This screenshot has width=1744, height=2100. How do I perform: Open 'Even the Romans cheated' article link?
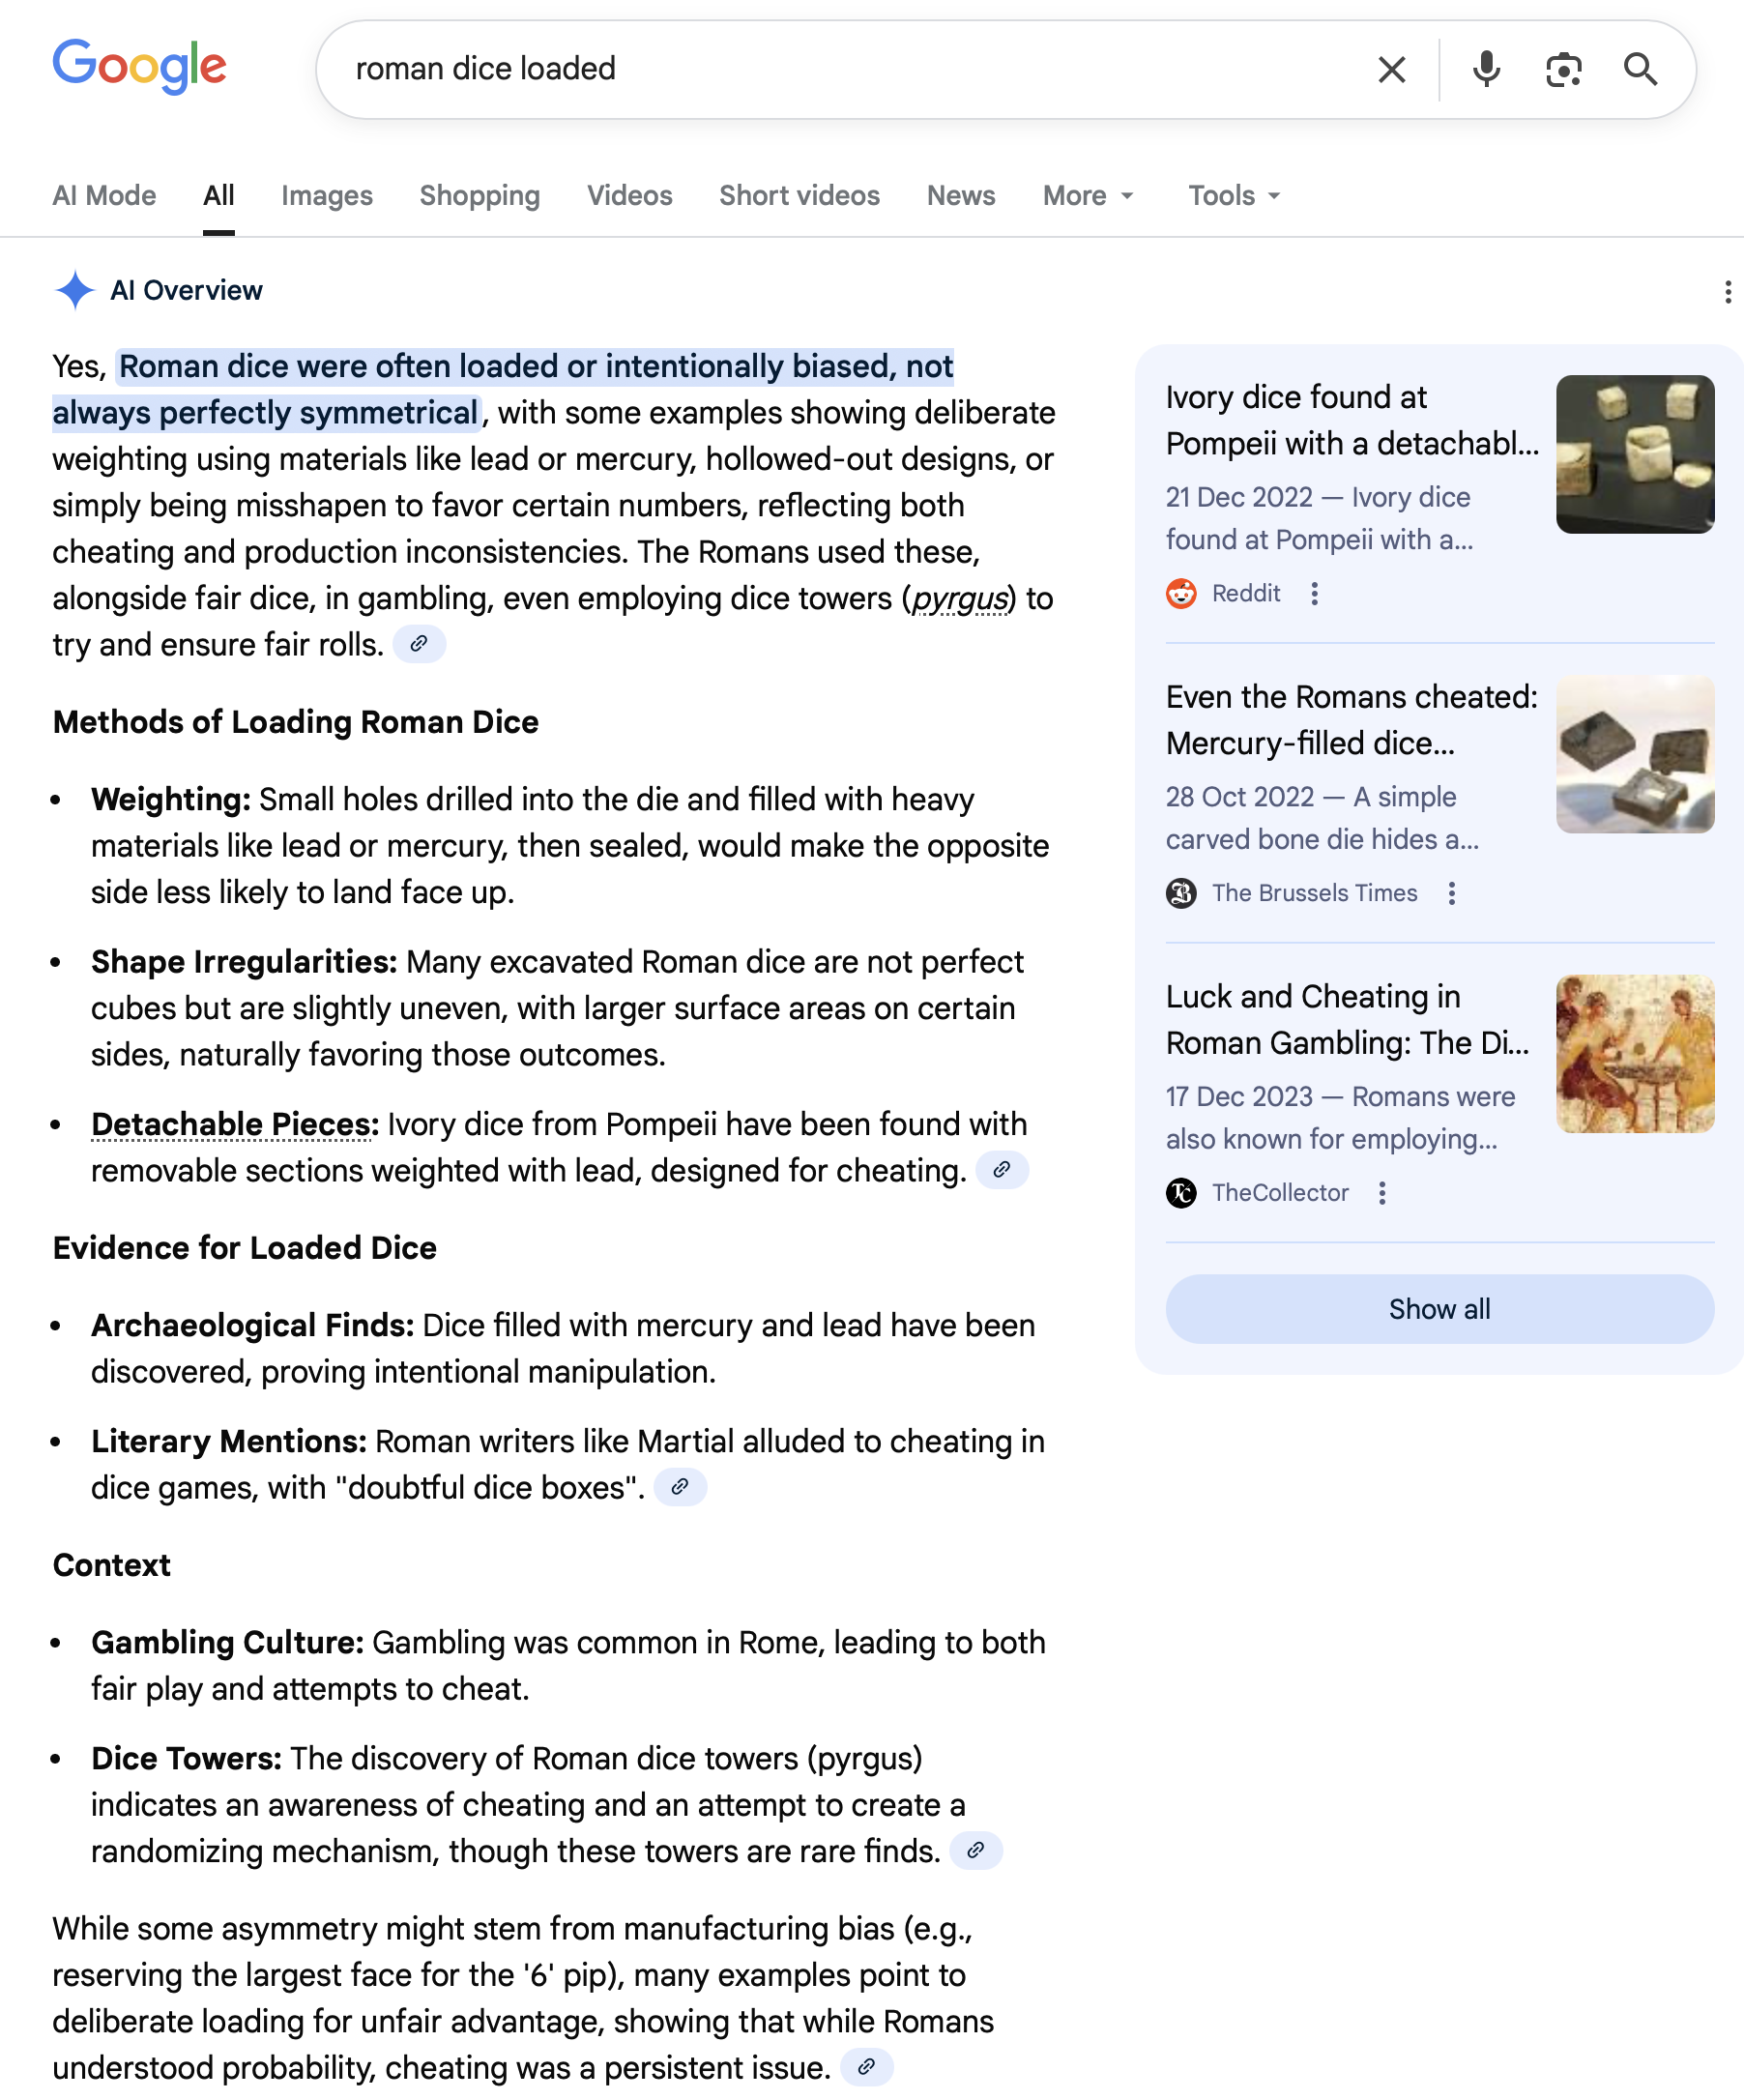pos(1351,720)
